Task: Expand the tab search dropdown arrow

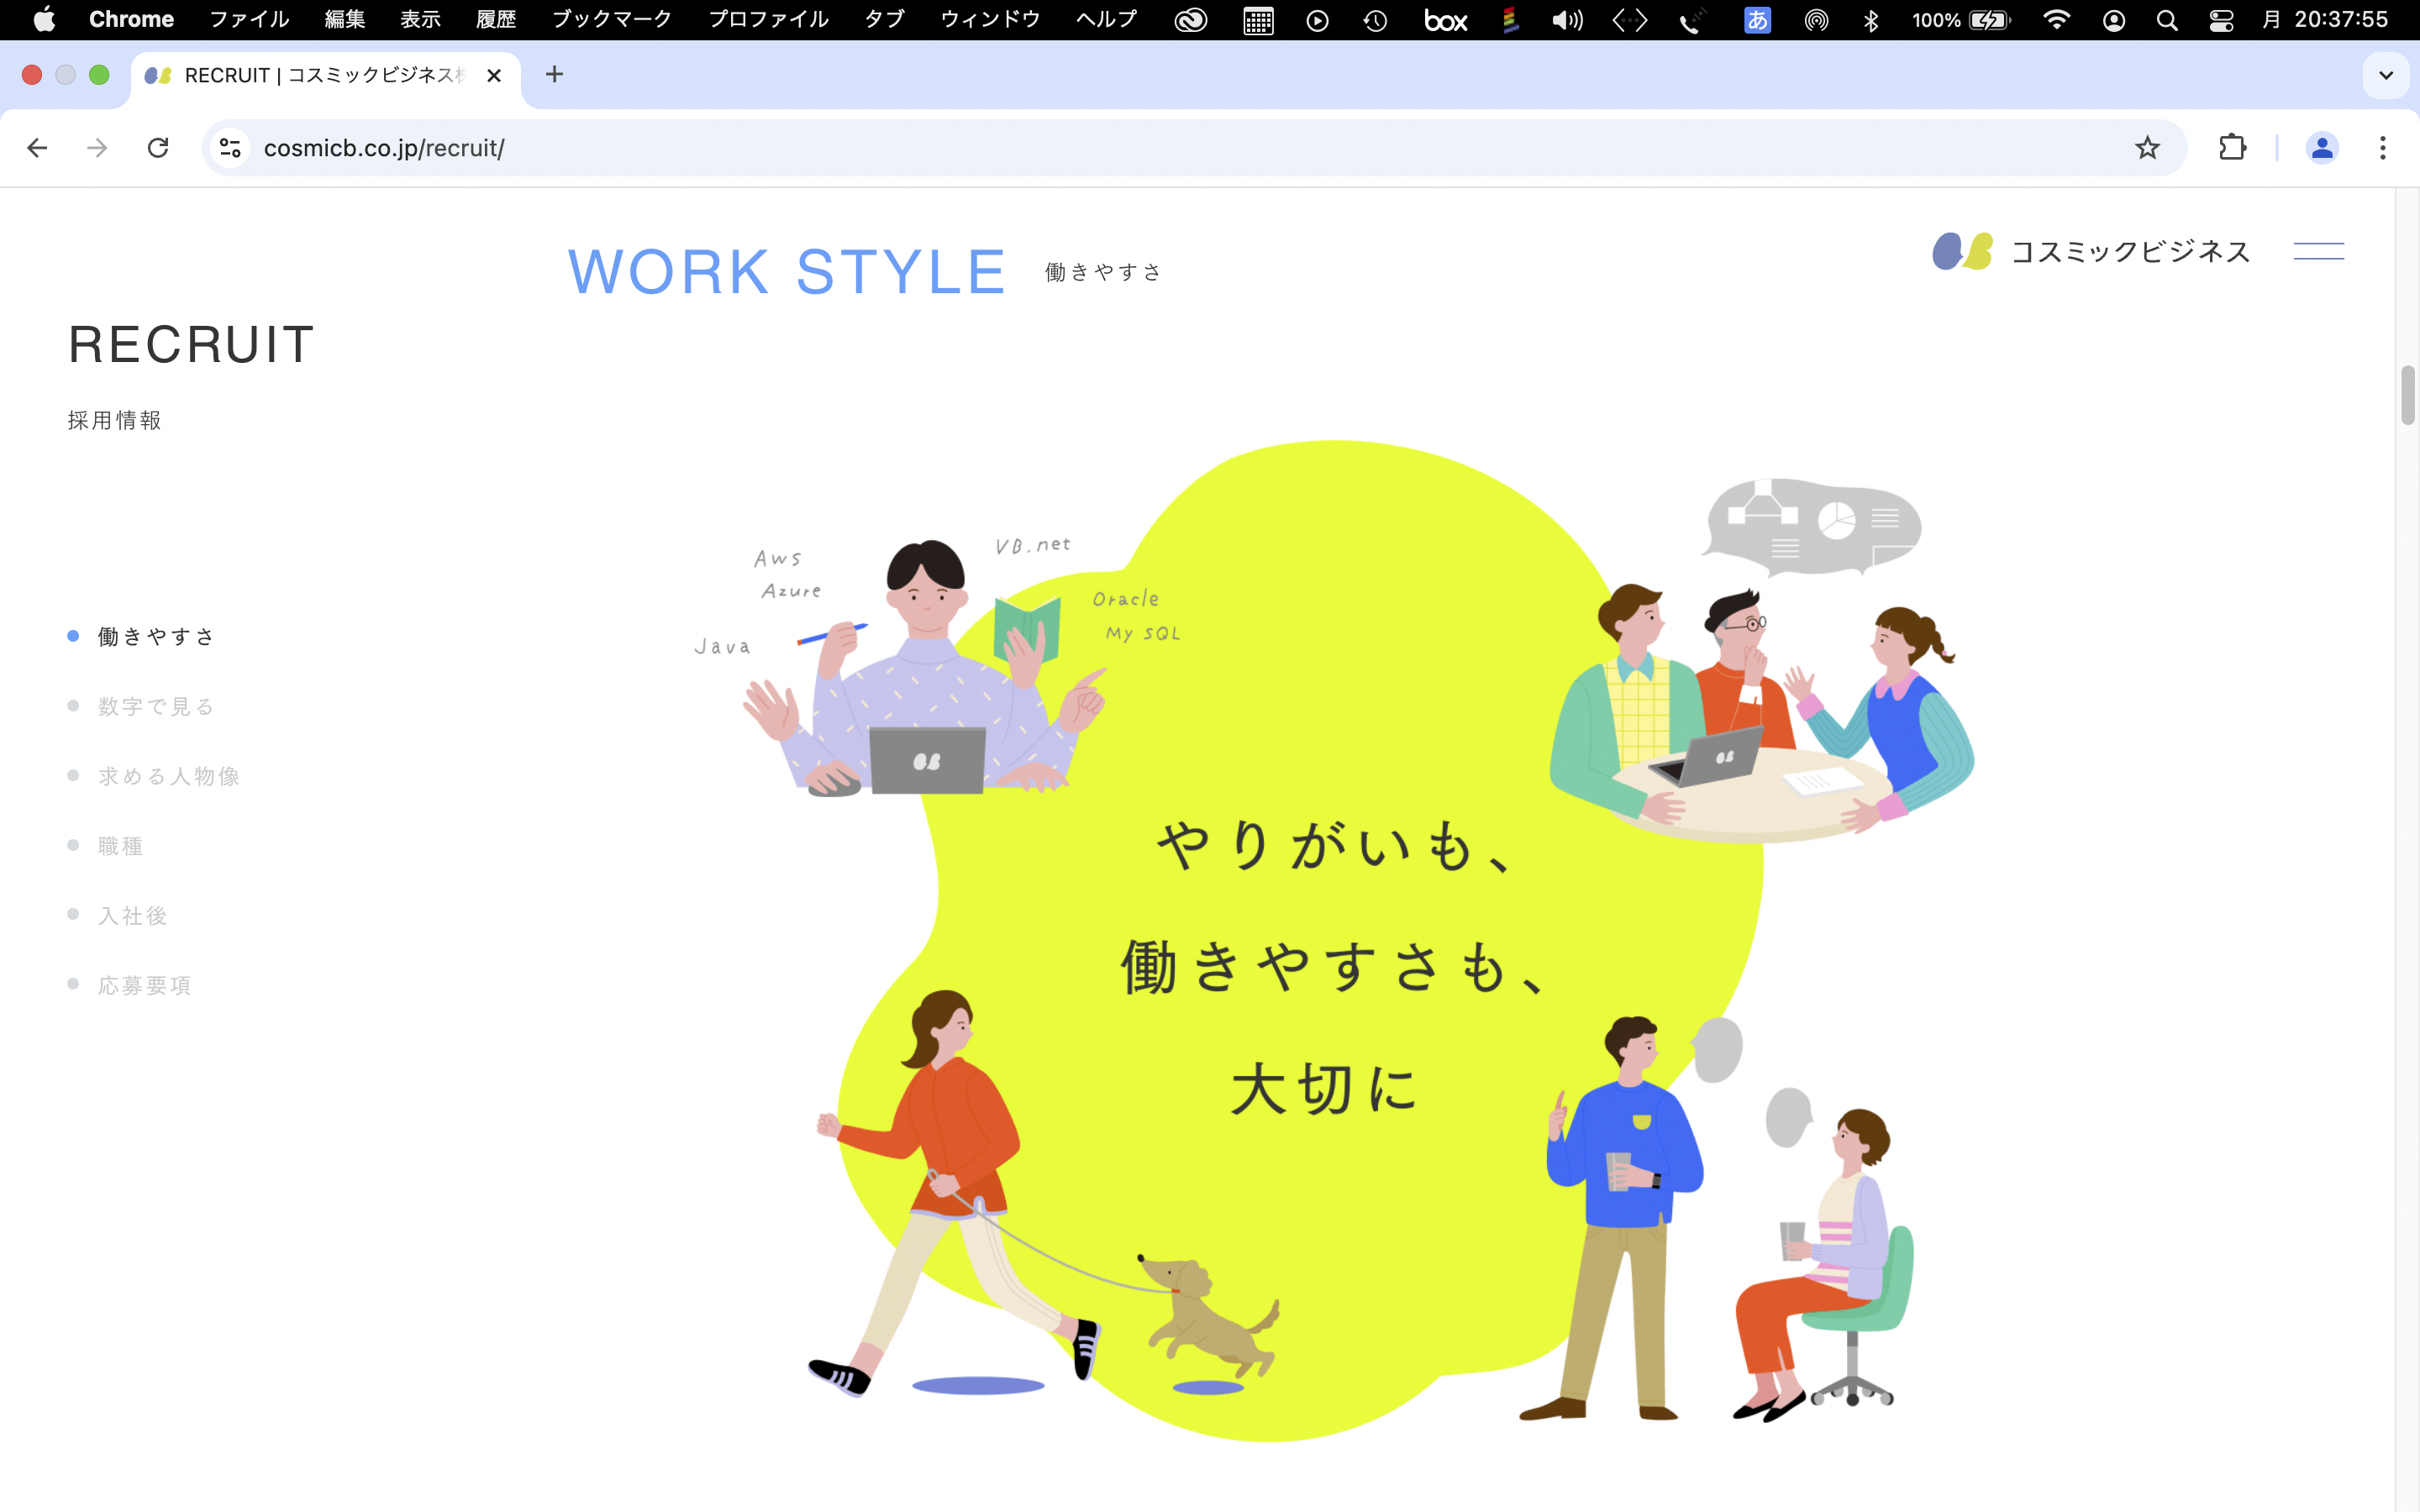Action: 2385,75
